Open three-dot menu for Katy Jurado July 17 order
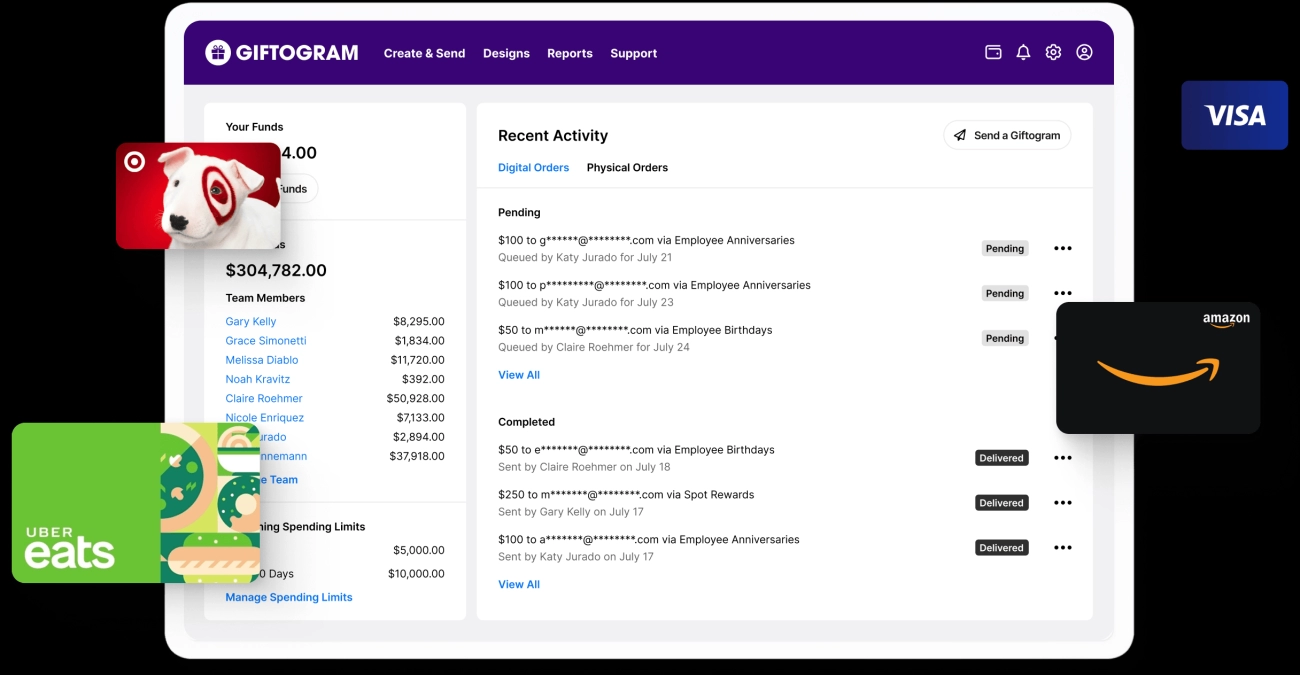1300x675 pixels. click(1062, 548)
